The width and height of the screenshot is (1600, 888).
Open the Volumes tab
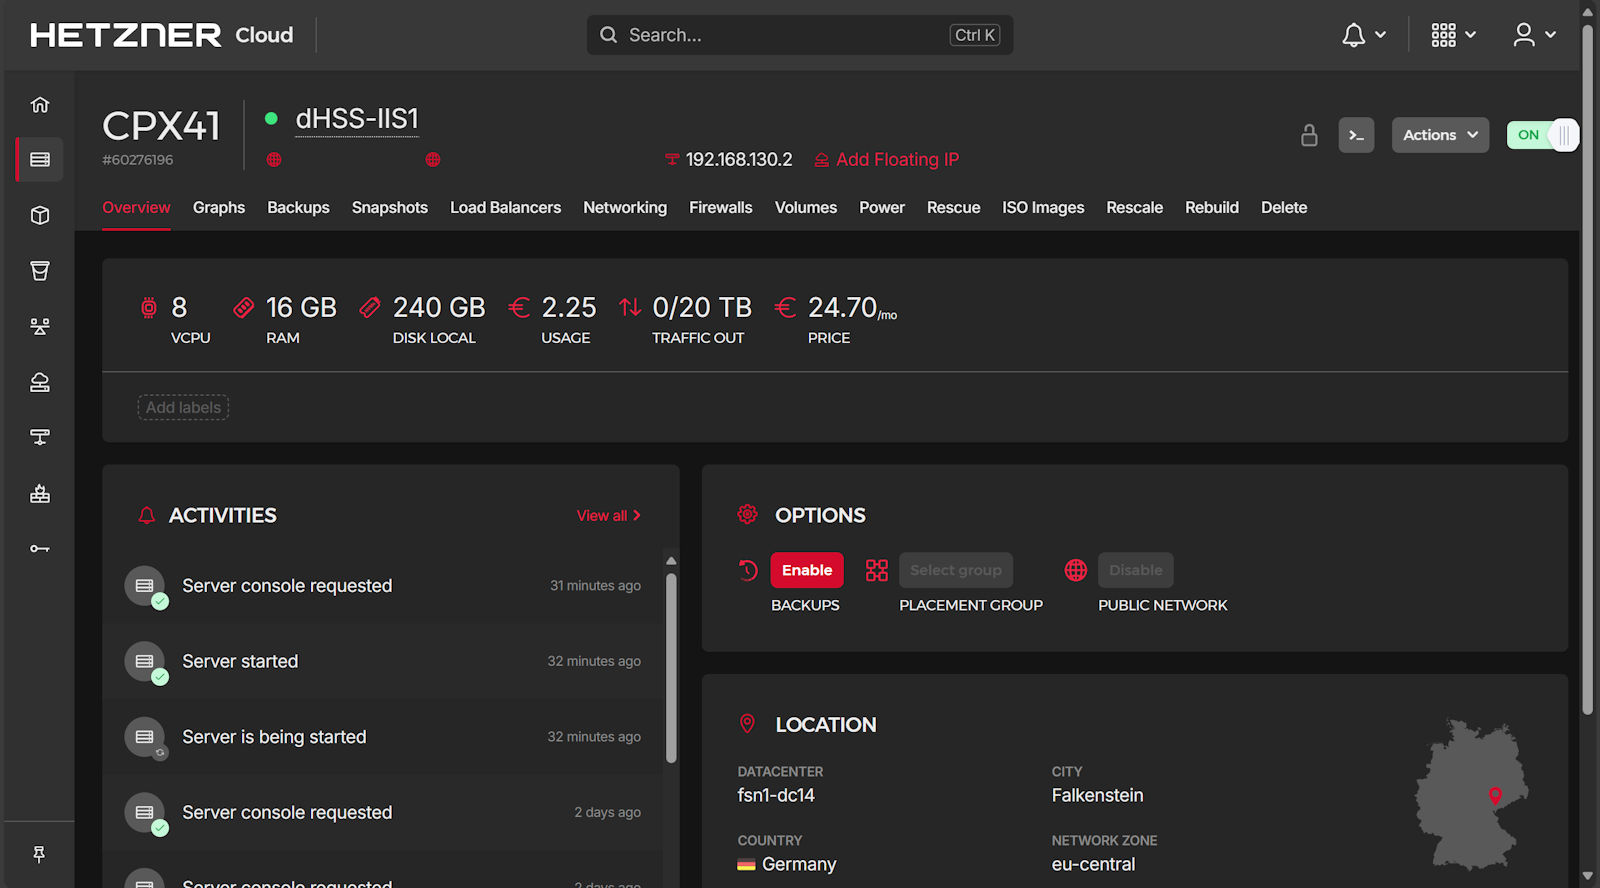pos(806,207)
